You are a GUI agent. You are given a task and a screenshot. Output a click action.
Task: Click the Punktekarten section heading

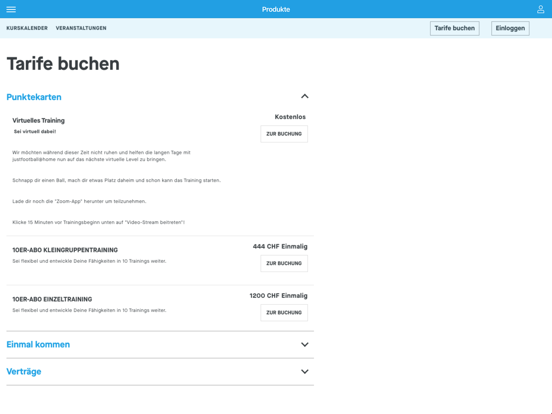[34, 97]
